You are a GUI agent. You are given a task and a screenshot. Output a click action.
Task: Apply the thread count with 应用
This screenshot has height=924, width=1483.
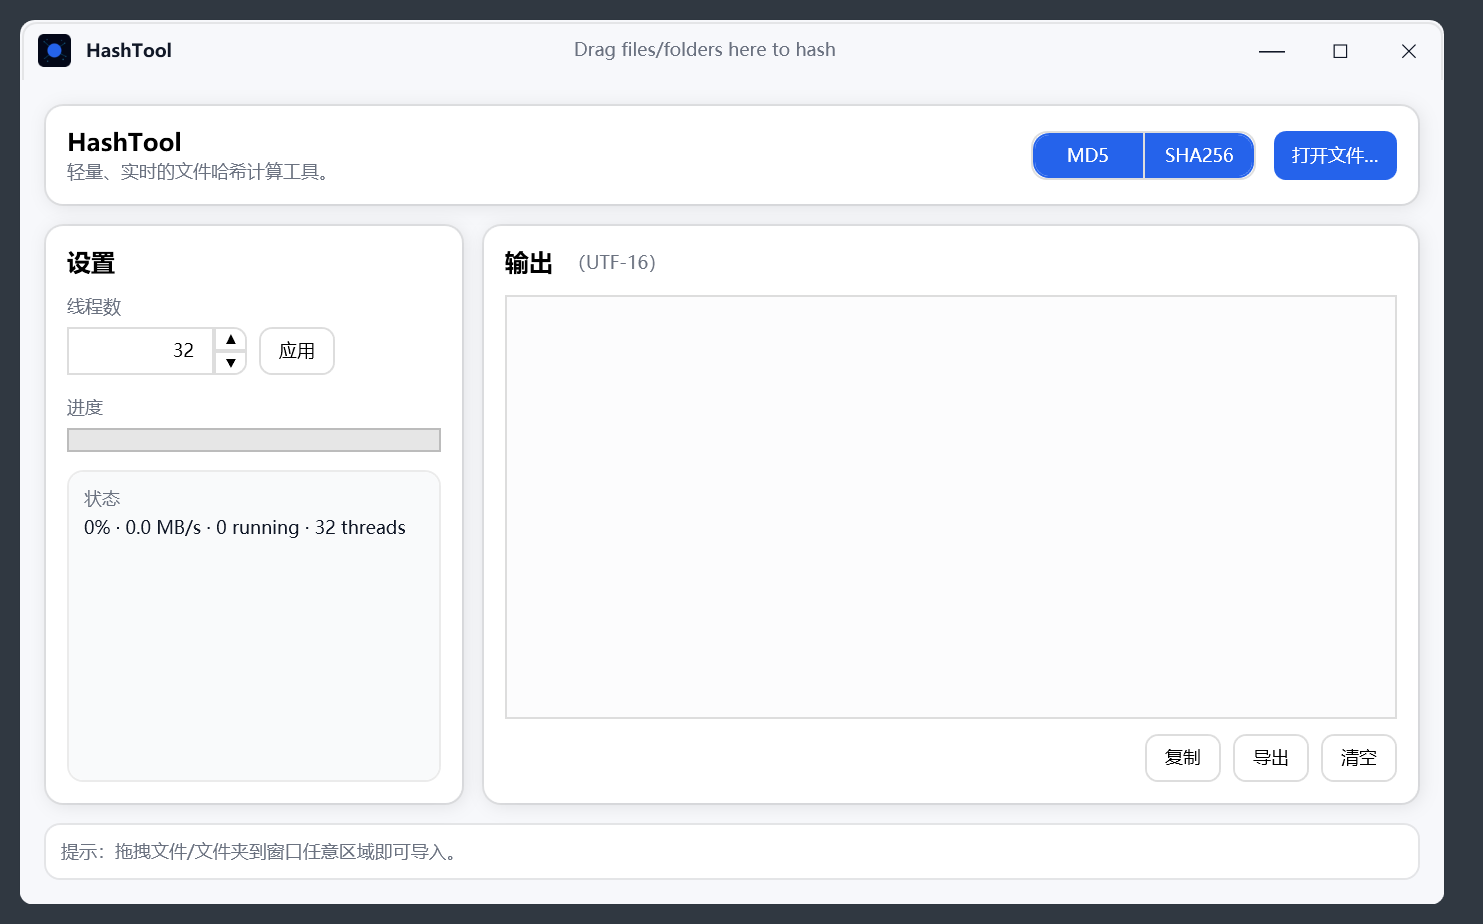(297, 351)
